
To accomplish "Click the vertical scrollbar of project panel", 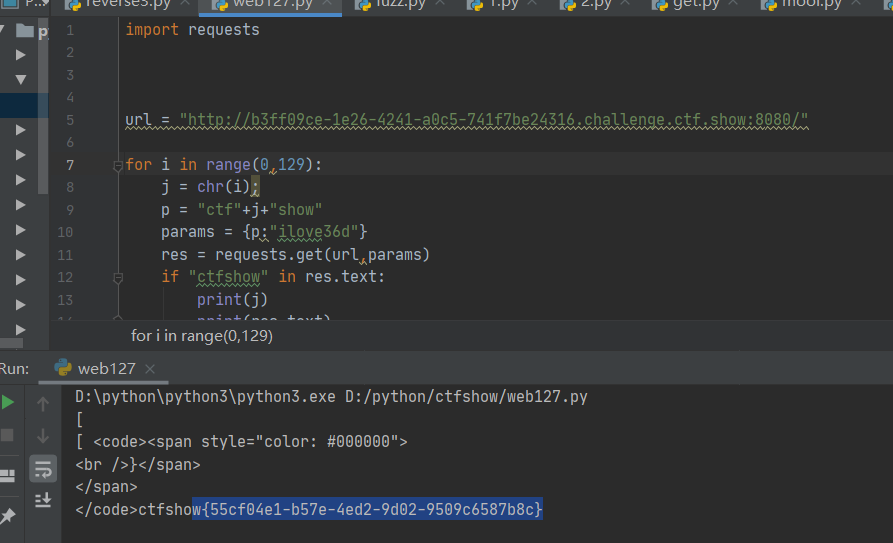I will pos(43,108).
